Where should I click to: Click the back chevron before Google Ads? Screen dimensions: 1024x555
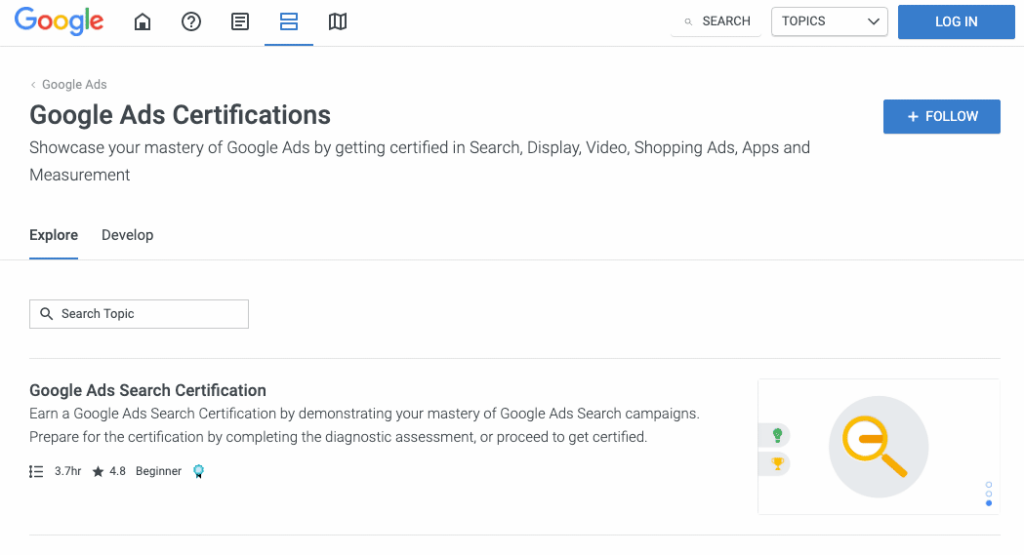tap(33, 84)
